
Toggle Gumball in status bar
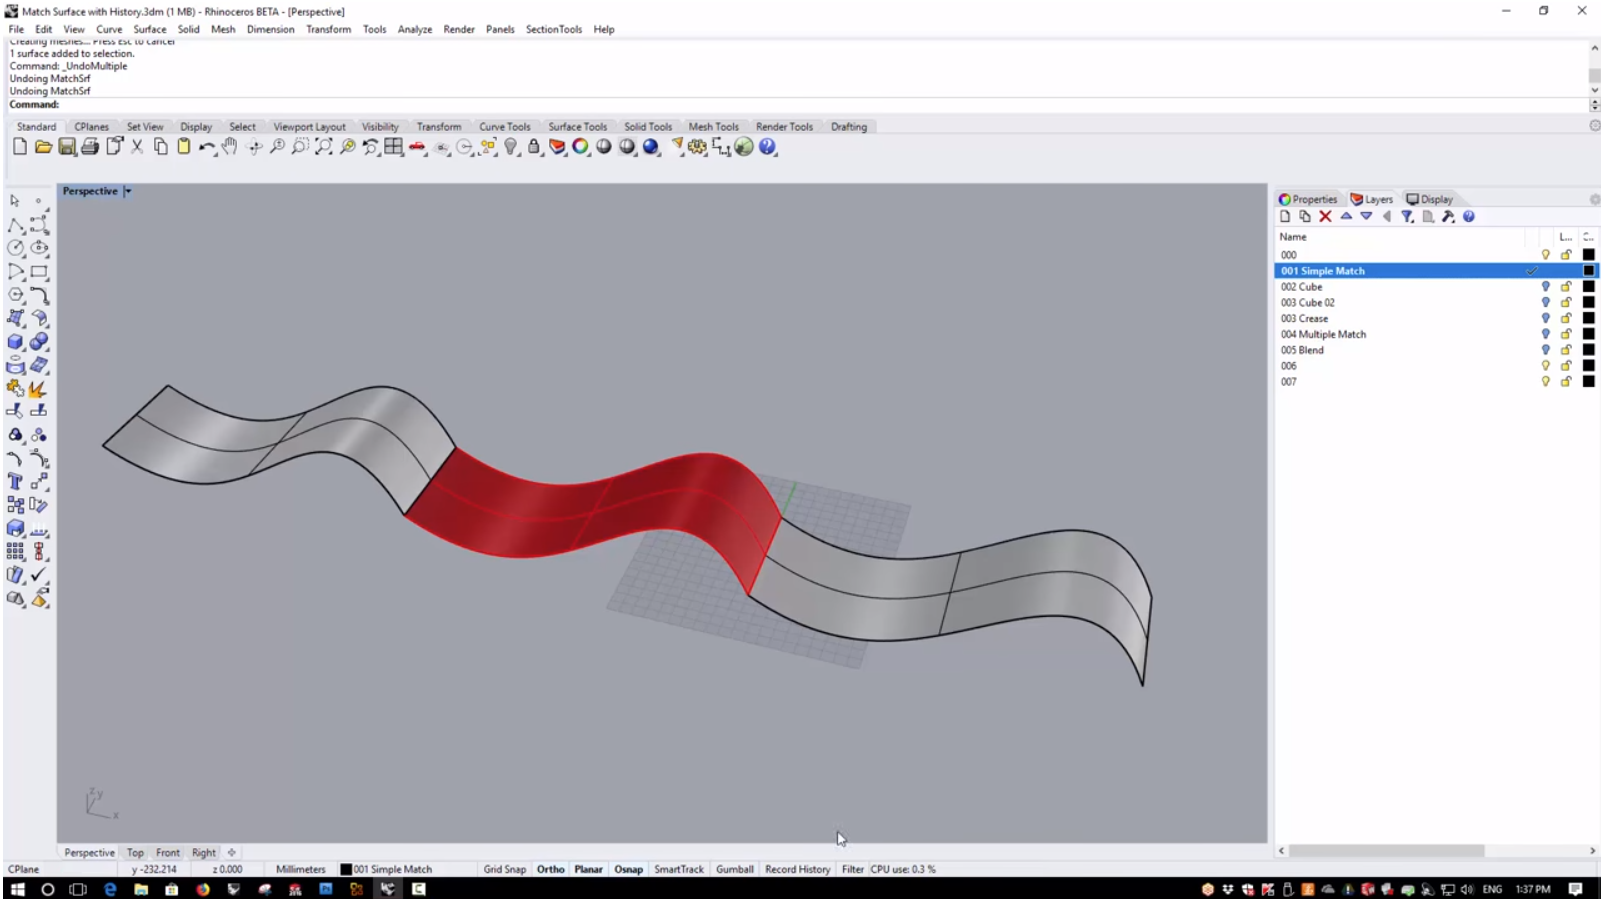click(735, 869)
